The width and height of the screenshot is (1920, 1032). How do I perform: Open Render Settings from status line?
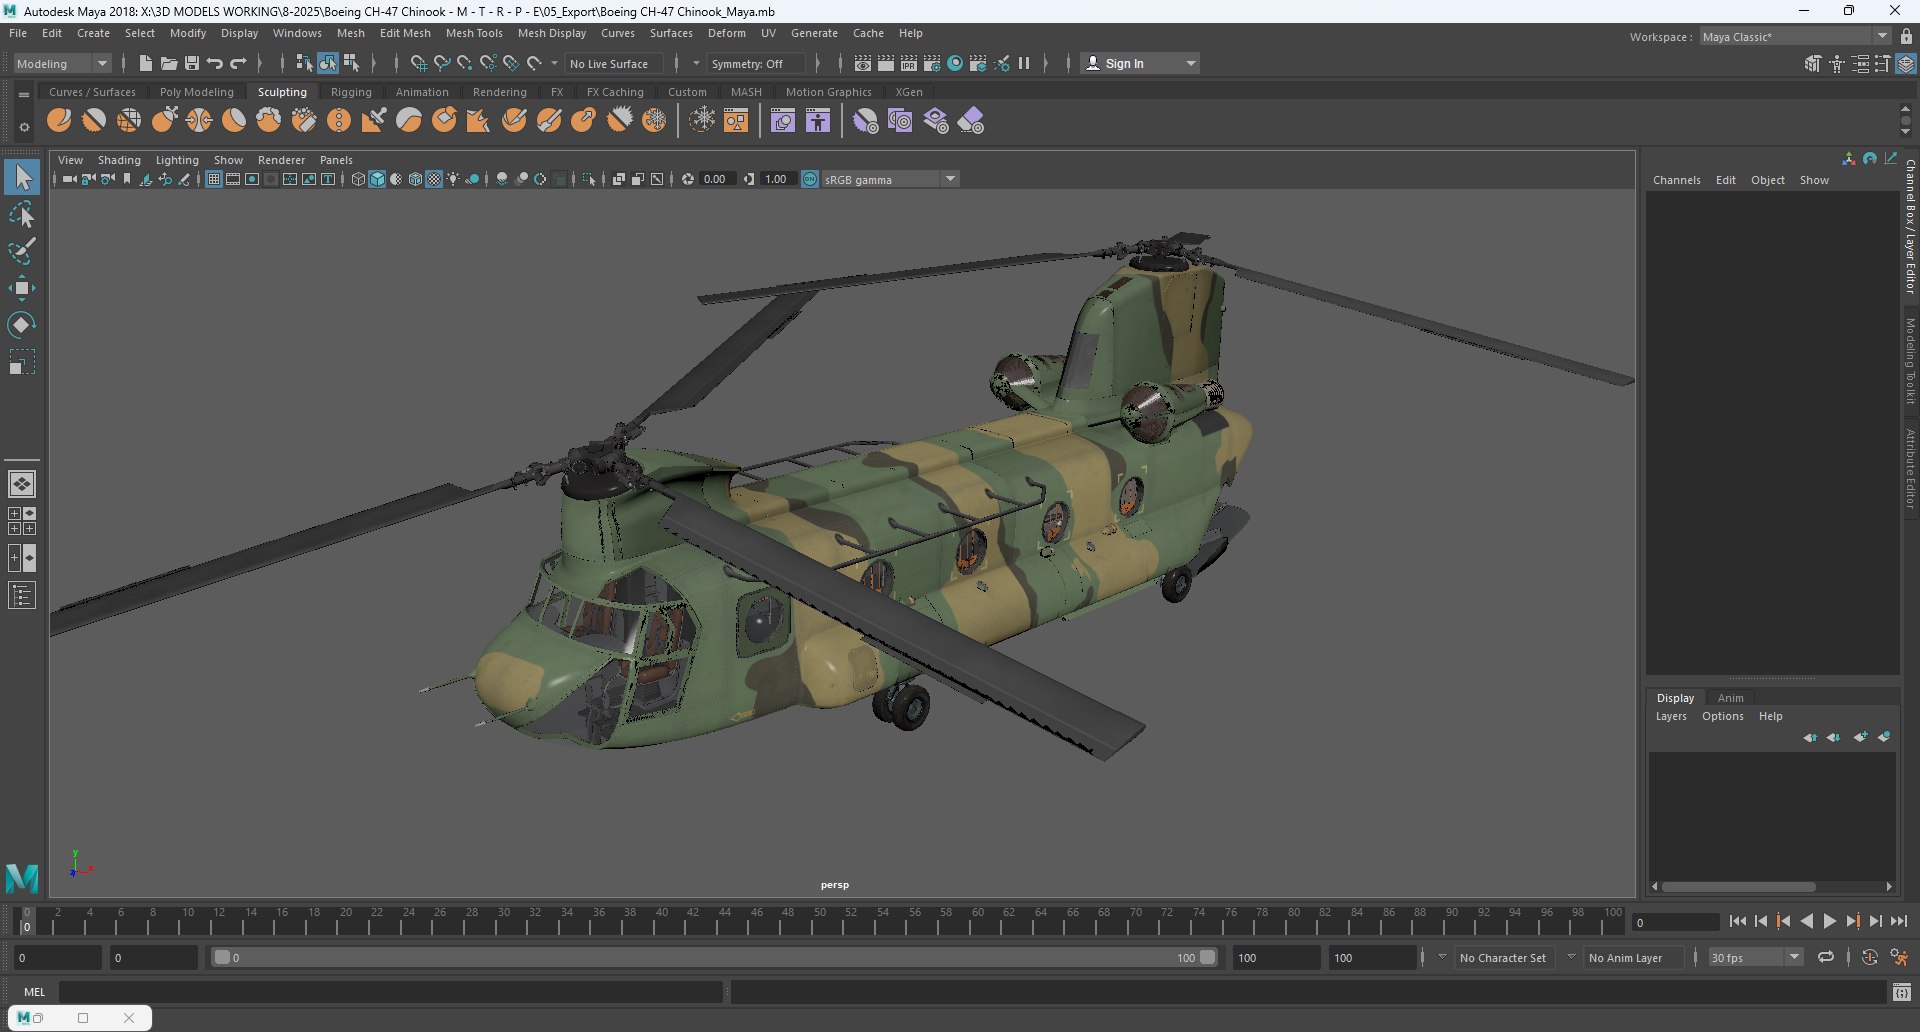(x=932, y=63)
